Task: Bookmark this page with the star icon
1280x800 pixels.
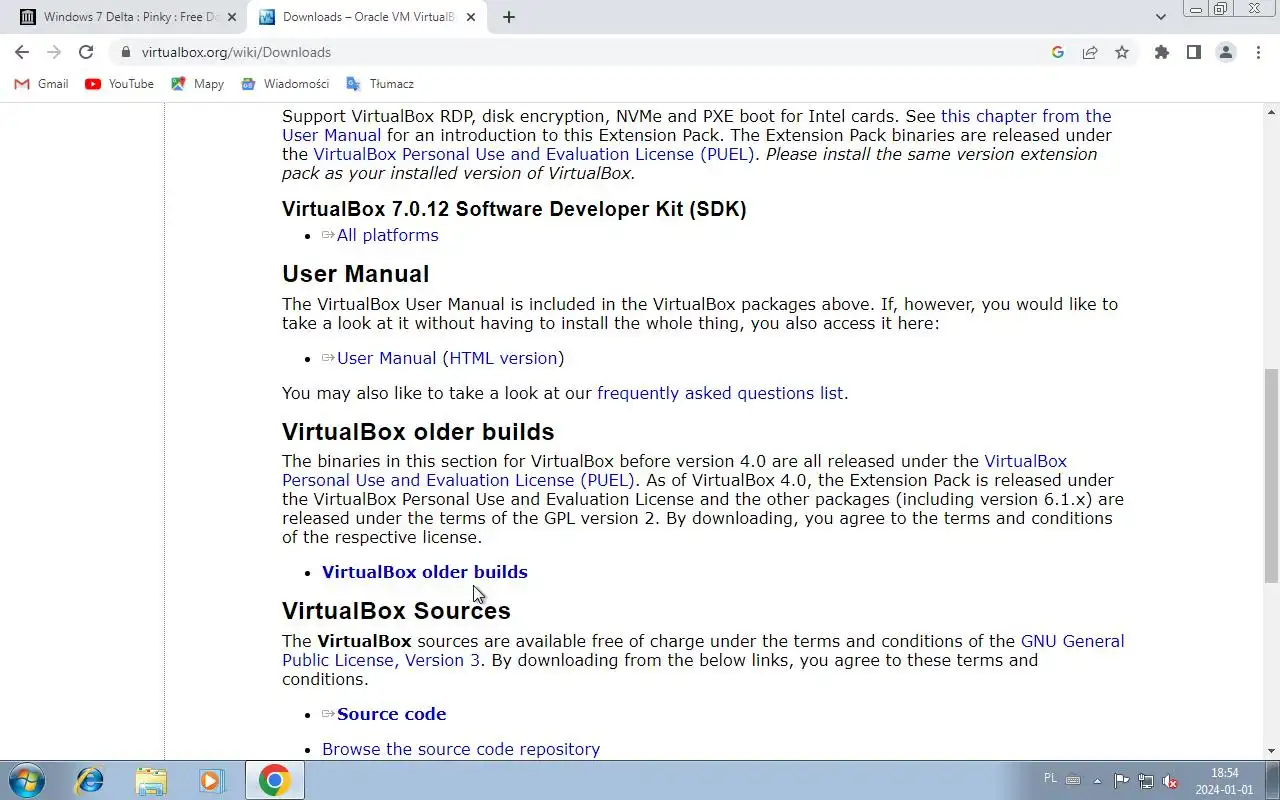Action: tap(1122, 52)
